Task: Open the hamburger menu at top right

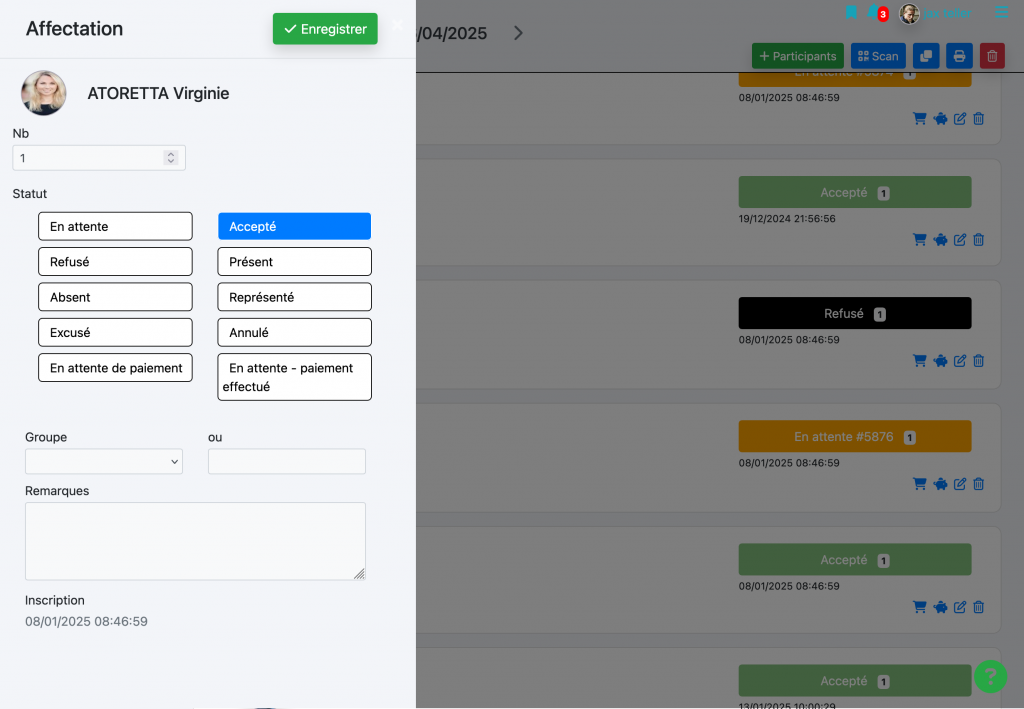Action: click(x=1001, y=13)
